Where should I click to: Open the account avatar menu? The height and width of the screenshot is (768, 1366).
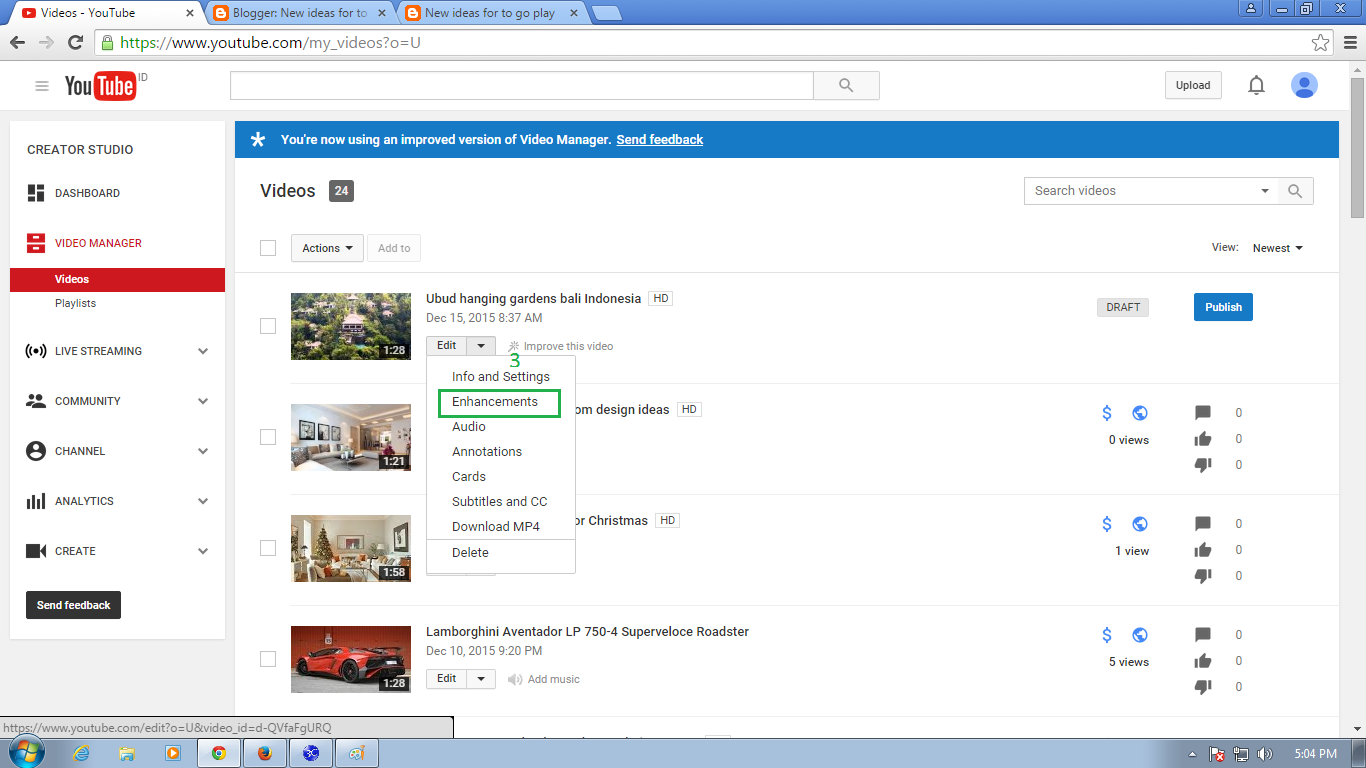point(1304,85)
